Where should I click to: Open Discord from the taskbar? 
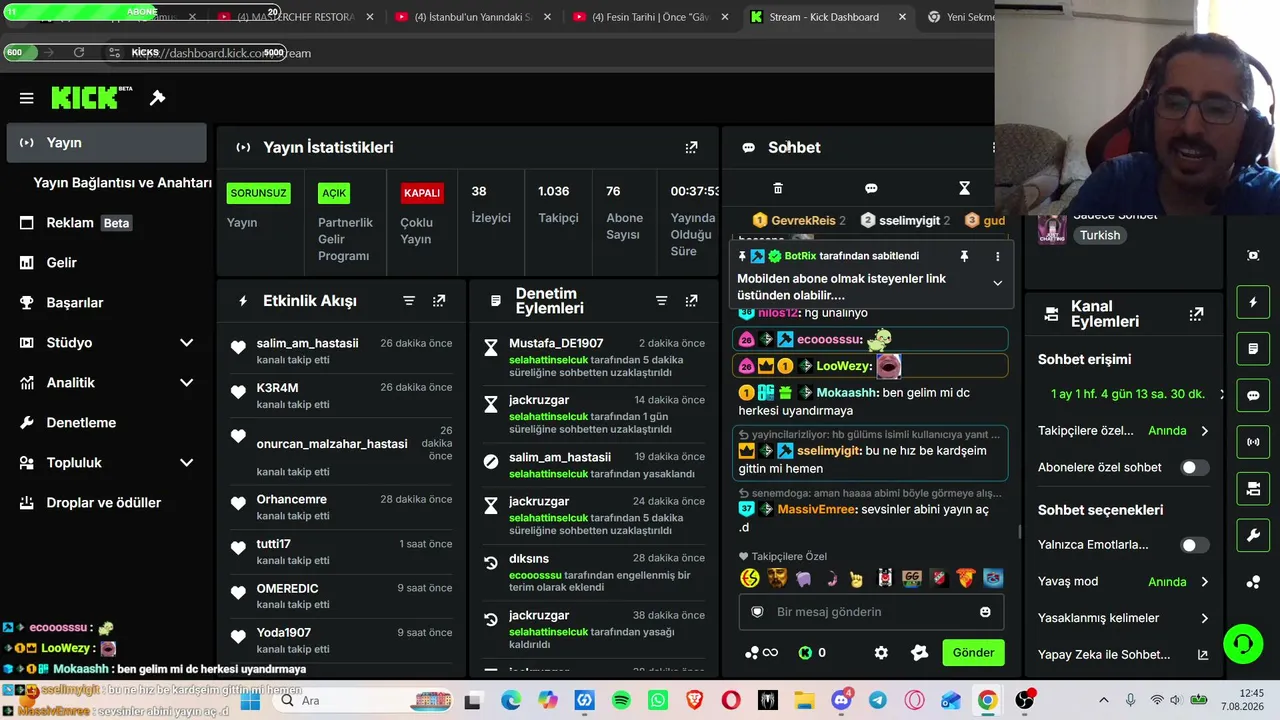point(841,701)
